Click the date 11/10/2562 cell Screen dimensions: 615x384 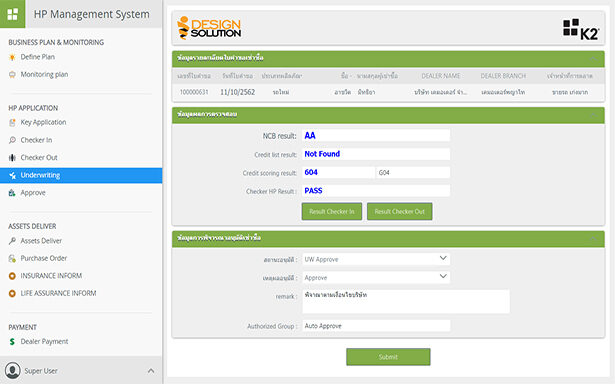(237, 92)
